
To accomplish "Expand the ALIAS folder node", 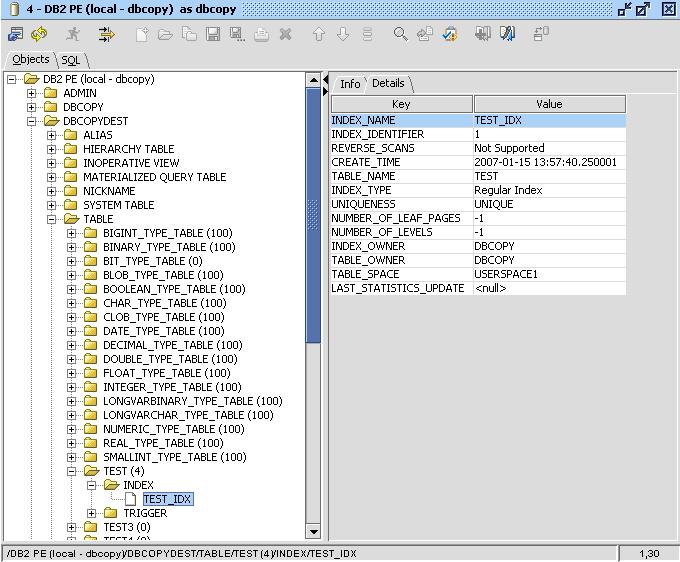I will pyautogui.click(x=51, y=135).
